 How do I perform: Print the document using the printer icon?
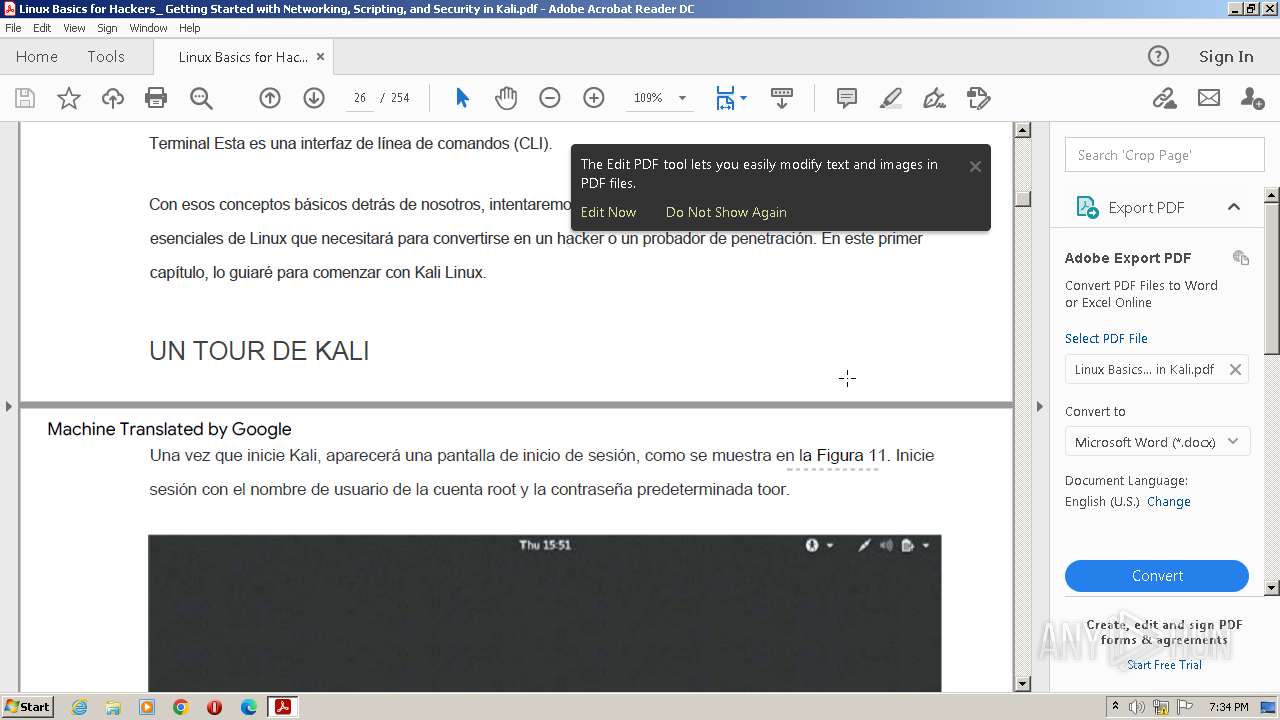[156, 98]
